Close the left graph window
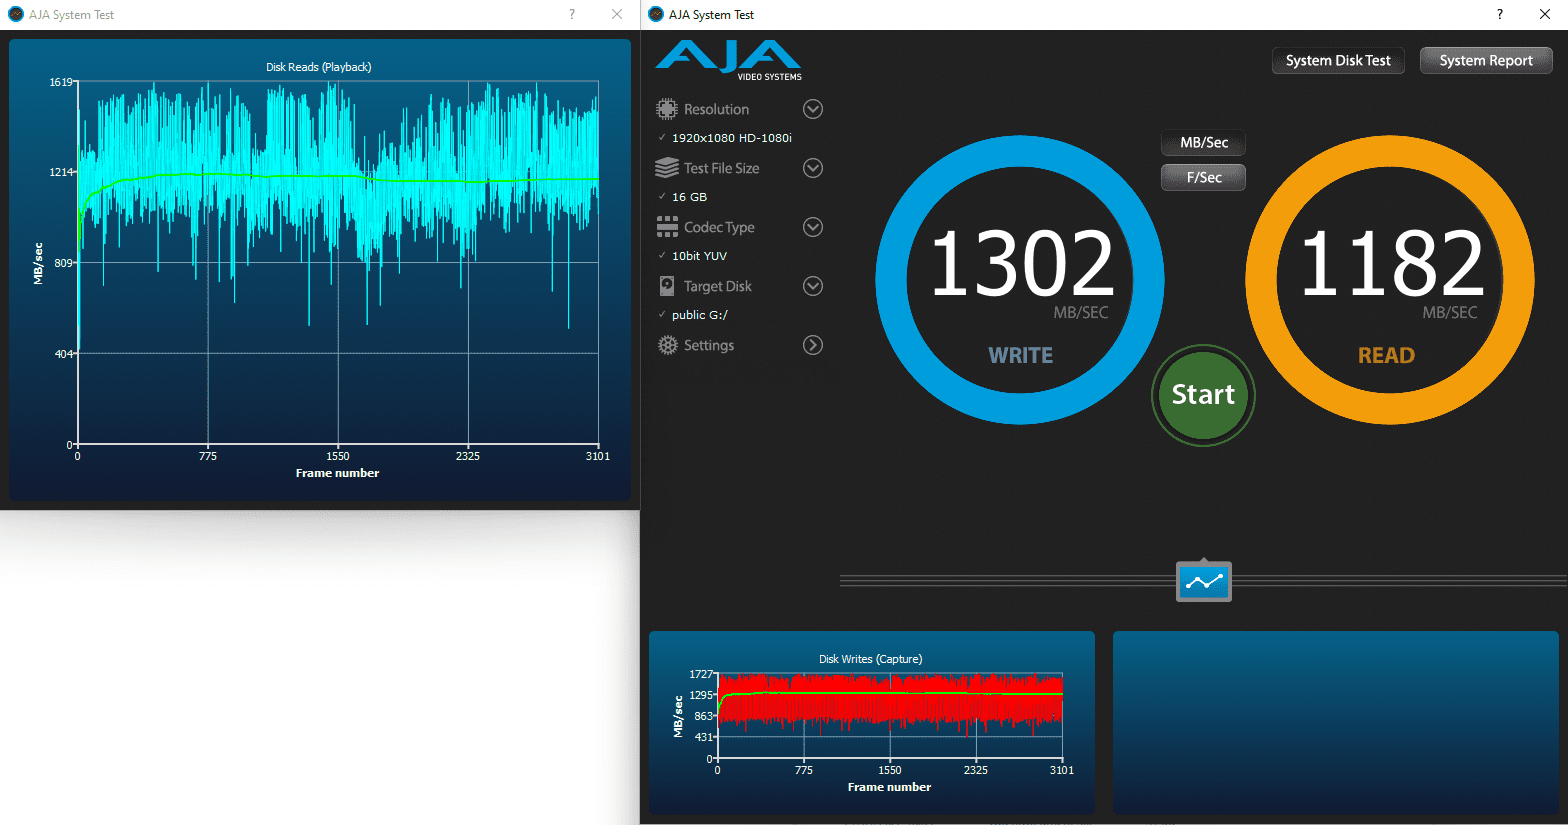Viewport: 1568px width, 826px height. (x=617, y=14)
